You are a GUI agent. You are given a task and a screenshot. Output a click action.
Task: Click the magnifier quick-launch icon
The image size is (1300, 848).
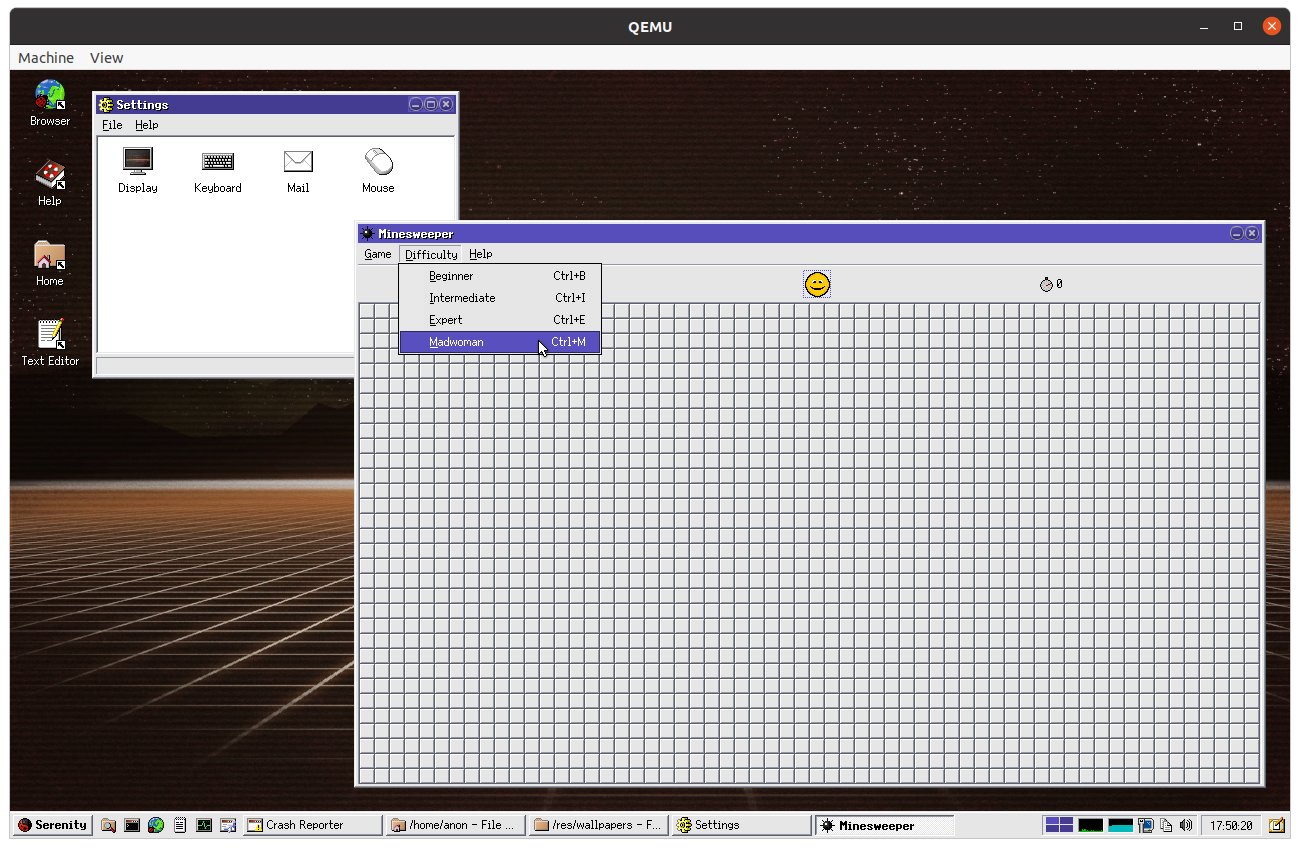pos(106,824)
